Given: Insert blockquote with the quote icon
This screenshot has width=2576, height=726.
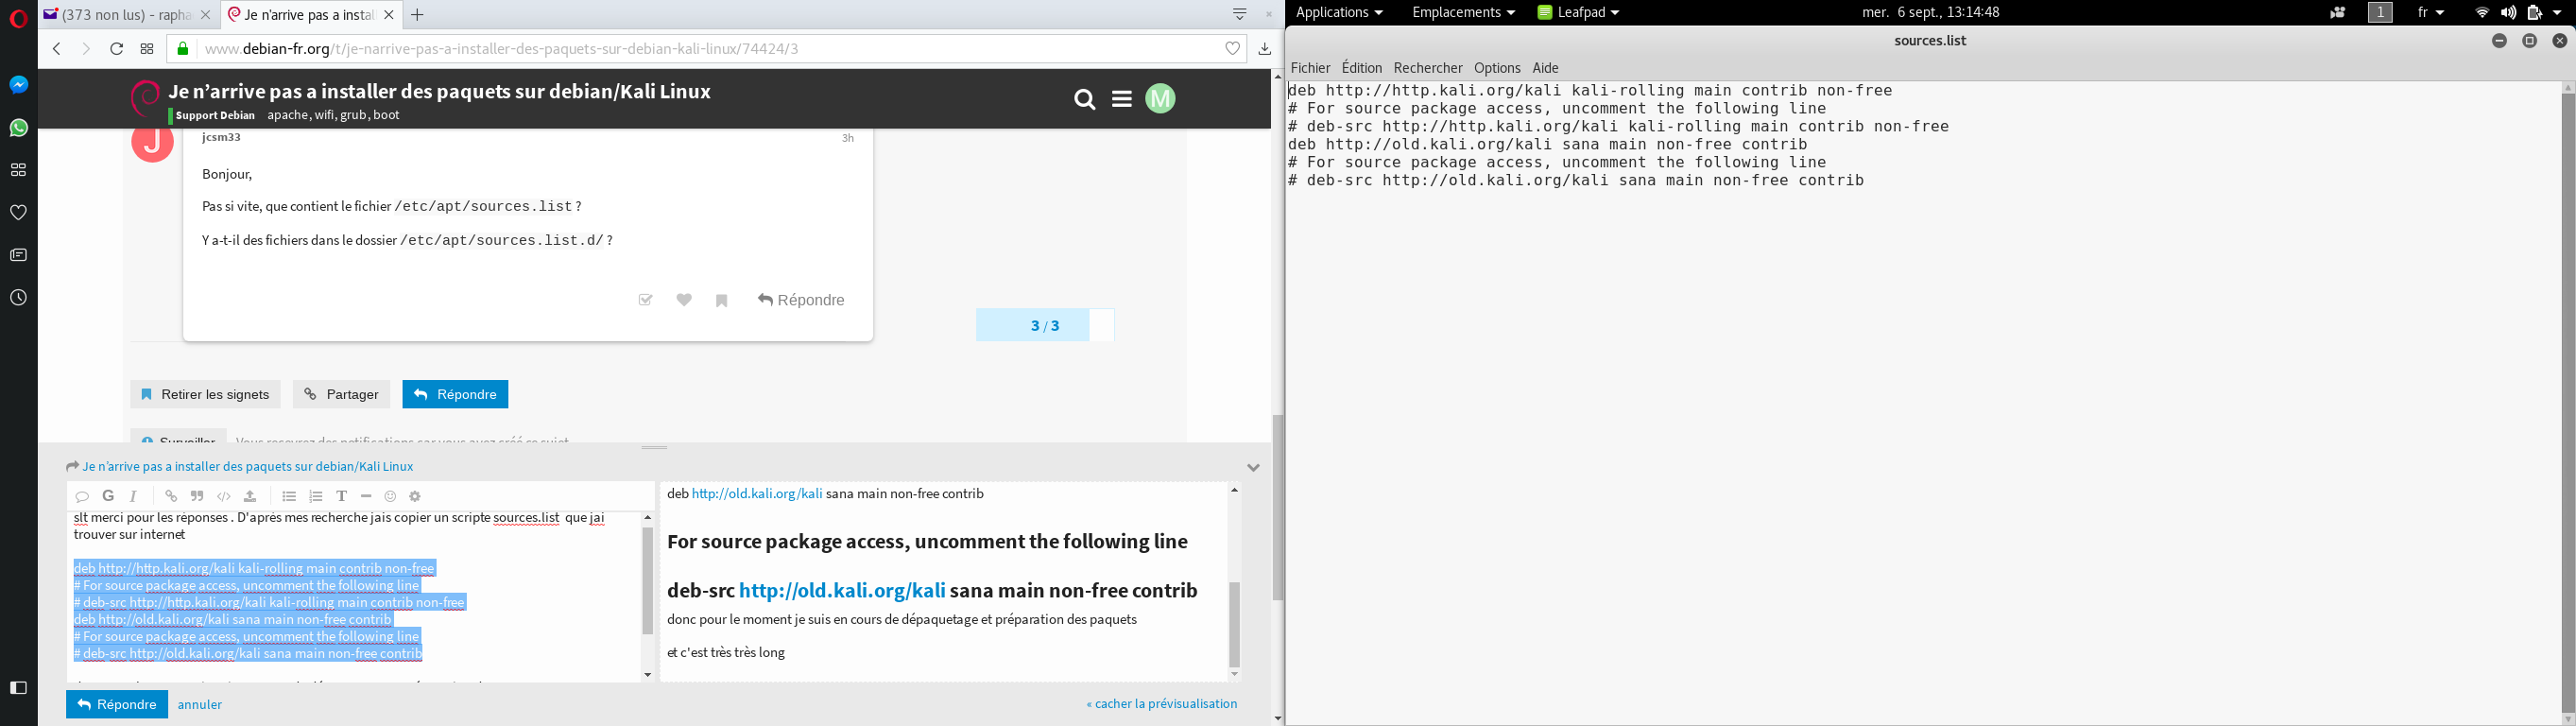Looking at the screenshot, I should pyautogui.click(x=197, y=497).
